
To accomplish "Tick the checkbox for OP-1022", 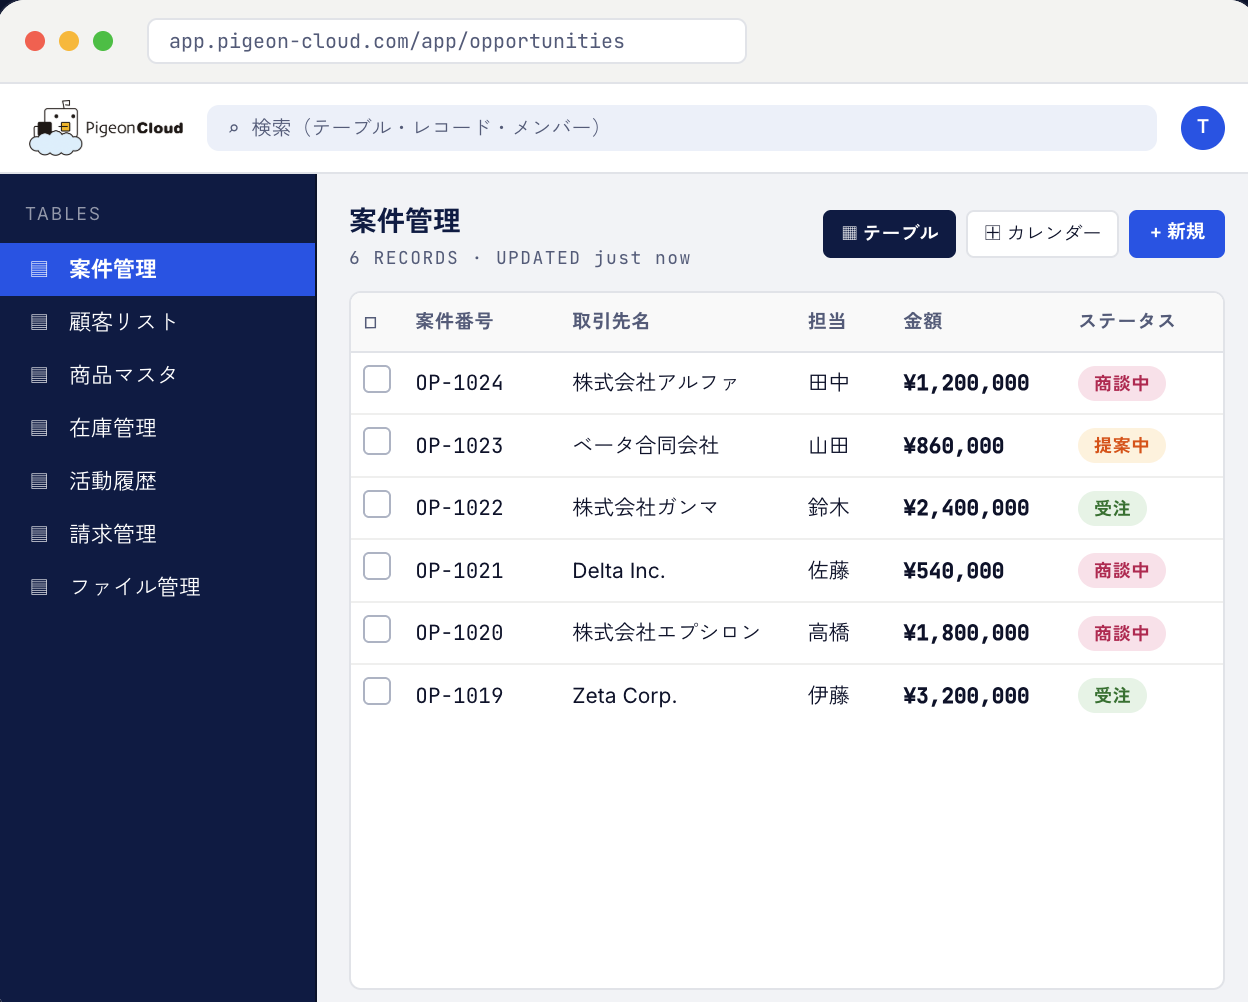I will (x=377, y=504).
